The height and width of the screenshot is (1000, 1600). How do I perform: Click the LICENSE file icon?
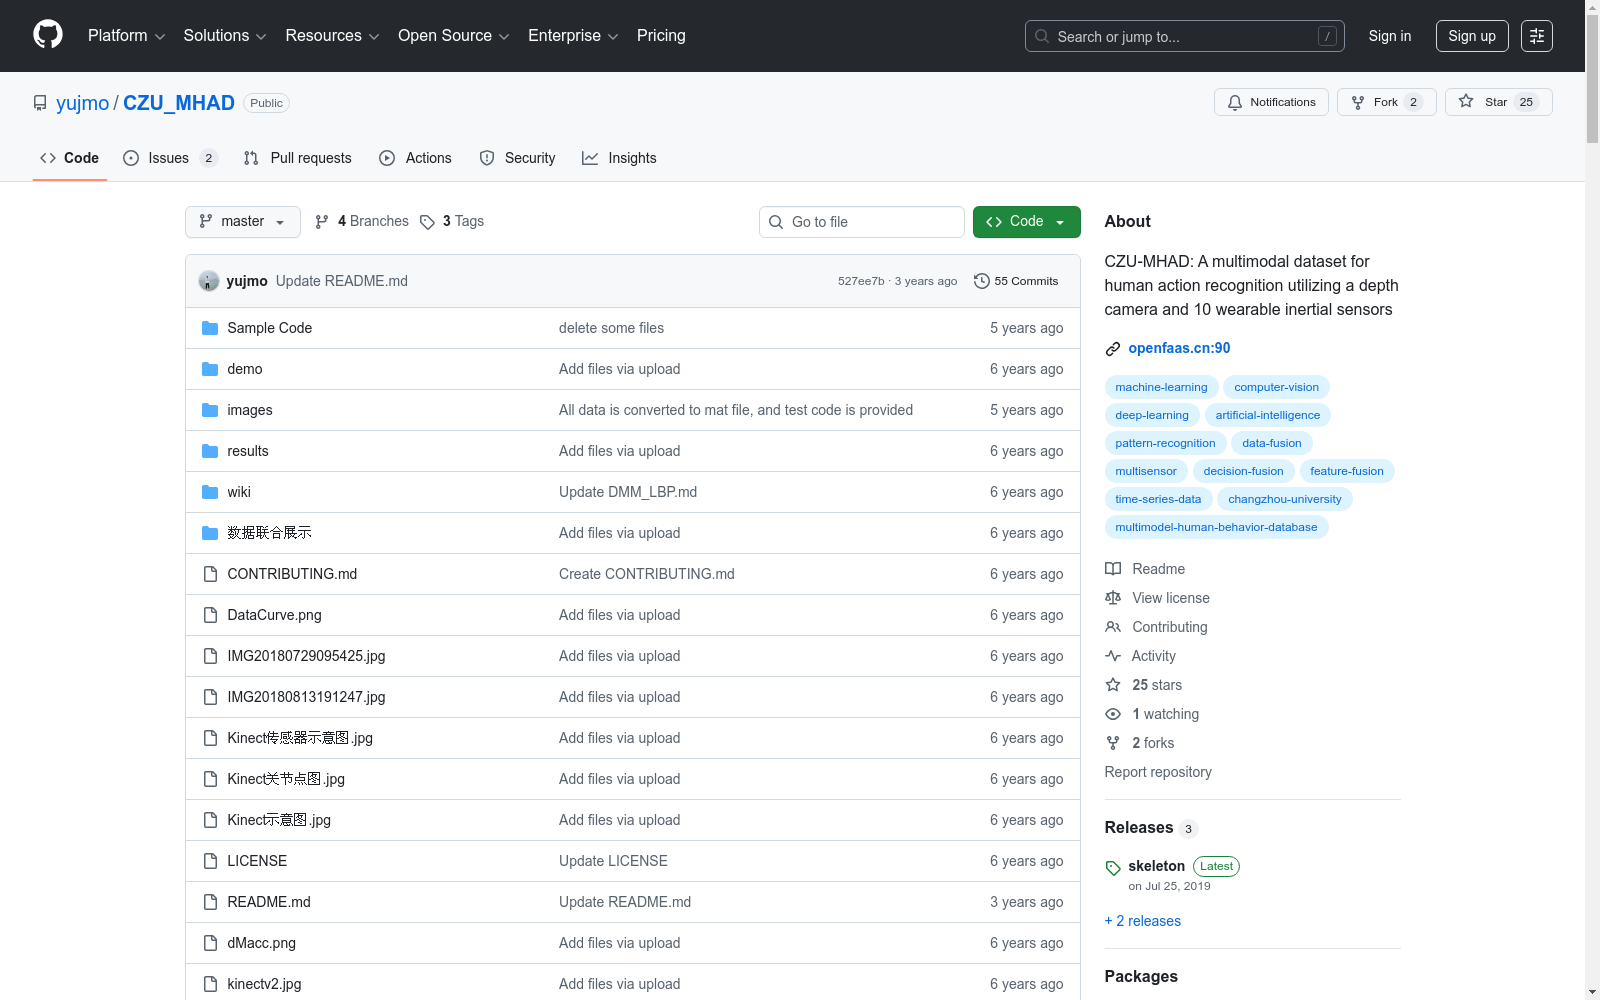[x=210, y=861]
